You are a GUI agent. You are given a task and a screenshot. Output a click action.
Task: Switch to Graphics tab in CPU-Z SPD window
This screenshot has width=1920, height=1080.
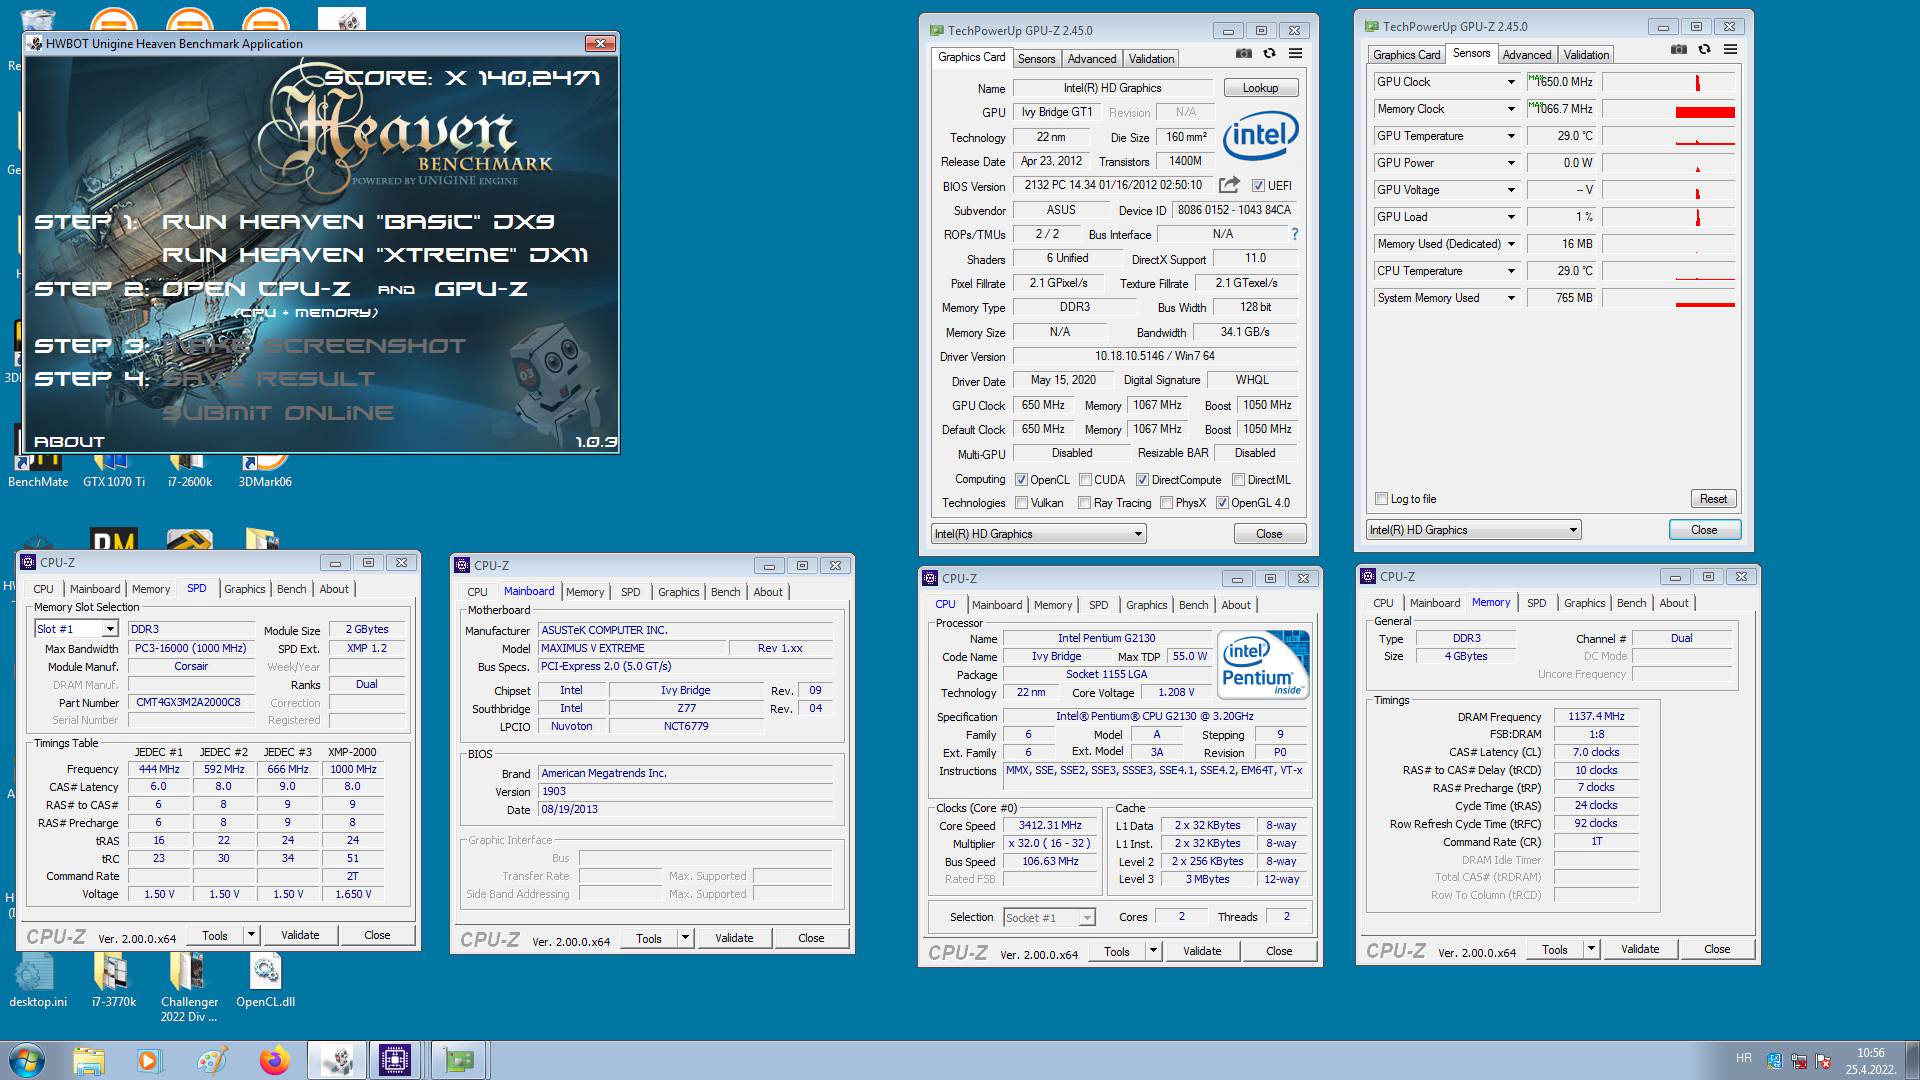point(245,589)
